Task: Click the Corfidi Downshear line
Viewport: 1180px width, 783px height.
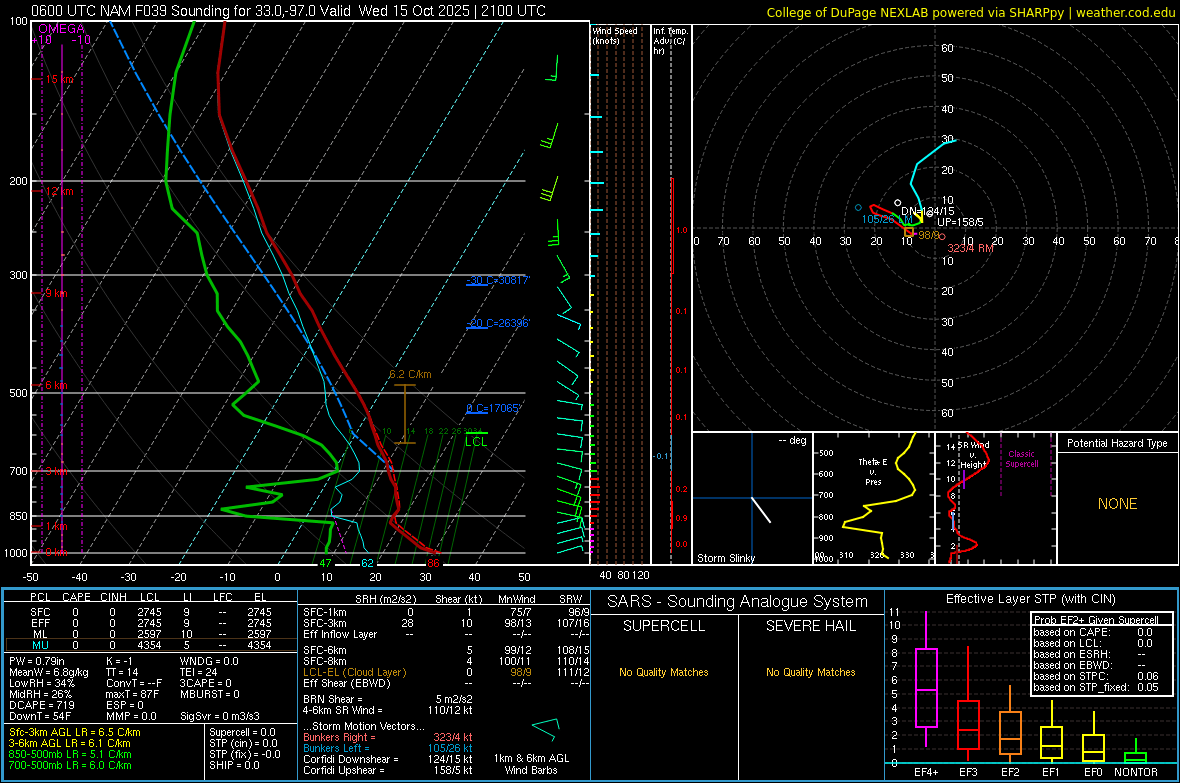Action: tap(388, 760)
